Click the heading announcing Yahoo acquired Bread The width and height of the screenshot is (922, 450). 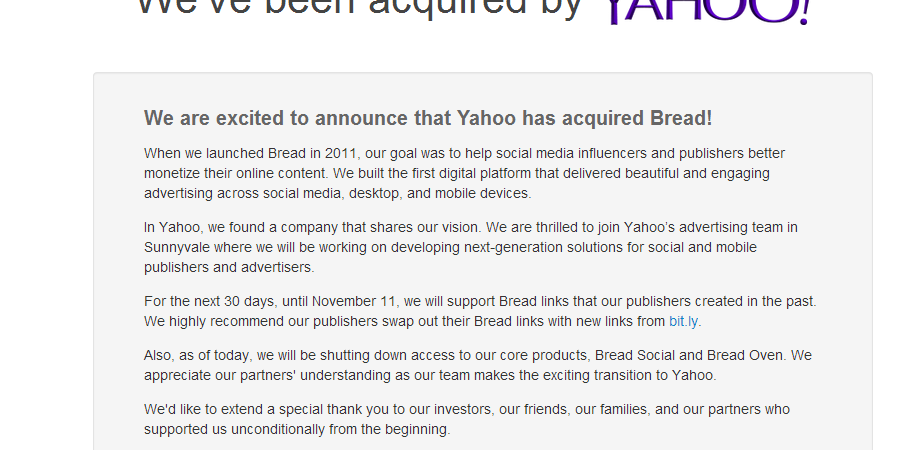[x=428, y=118]
